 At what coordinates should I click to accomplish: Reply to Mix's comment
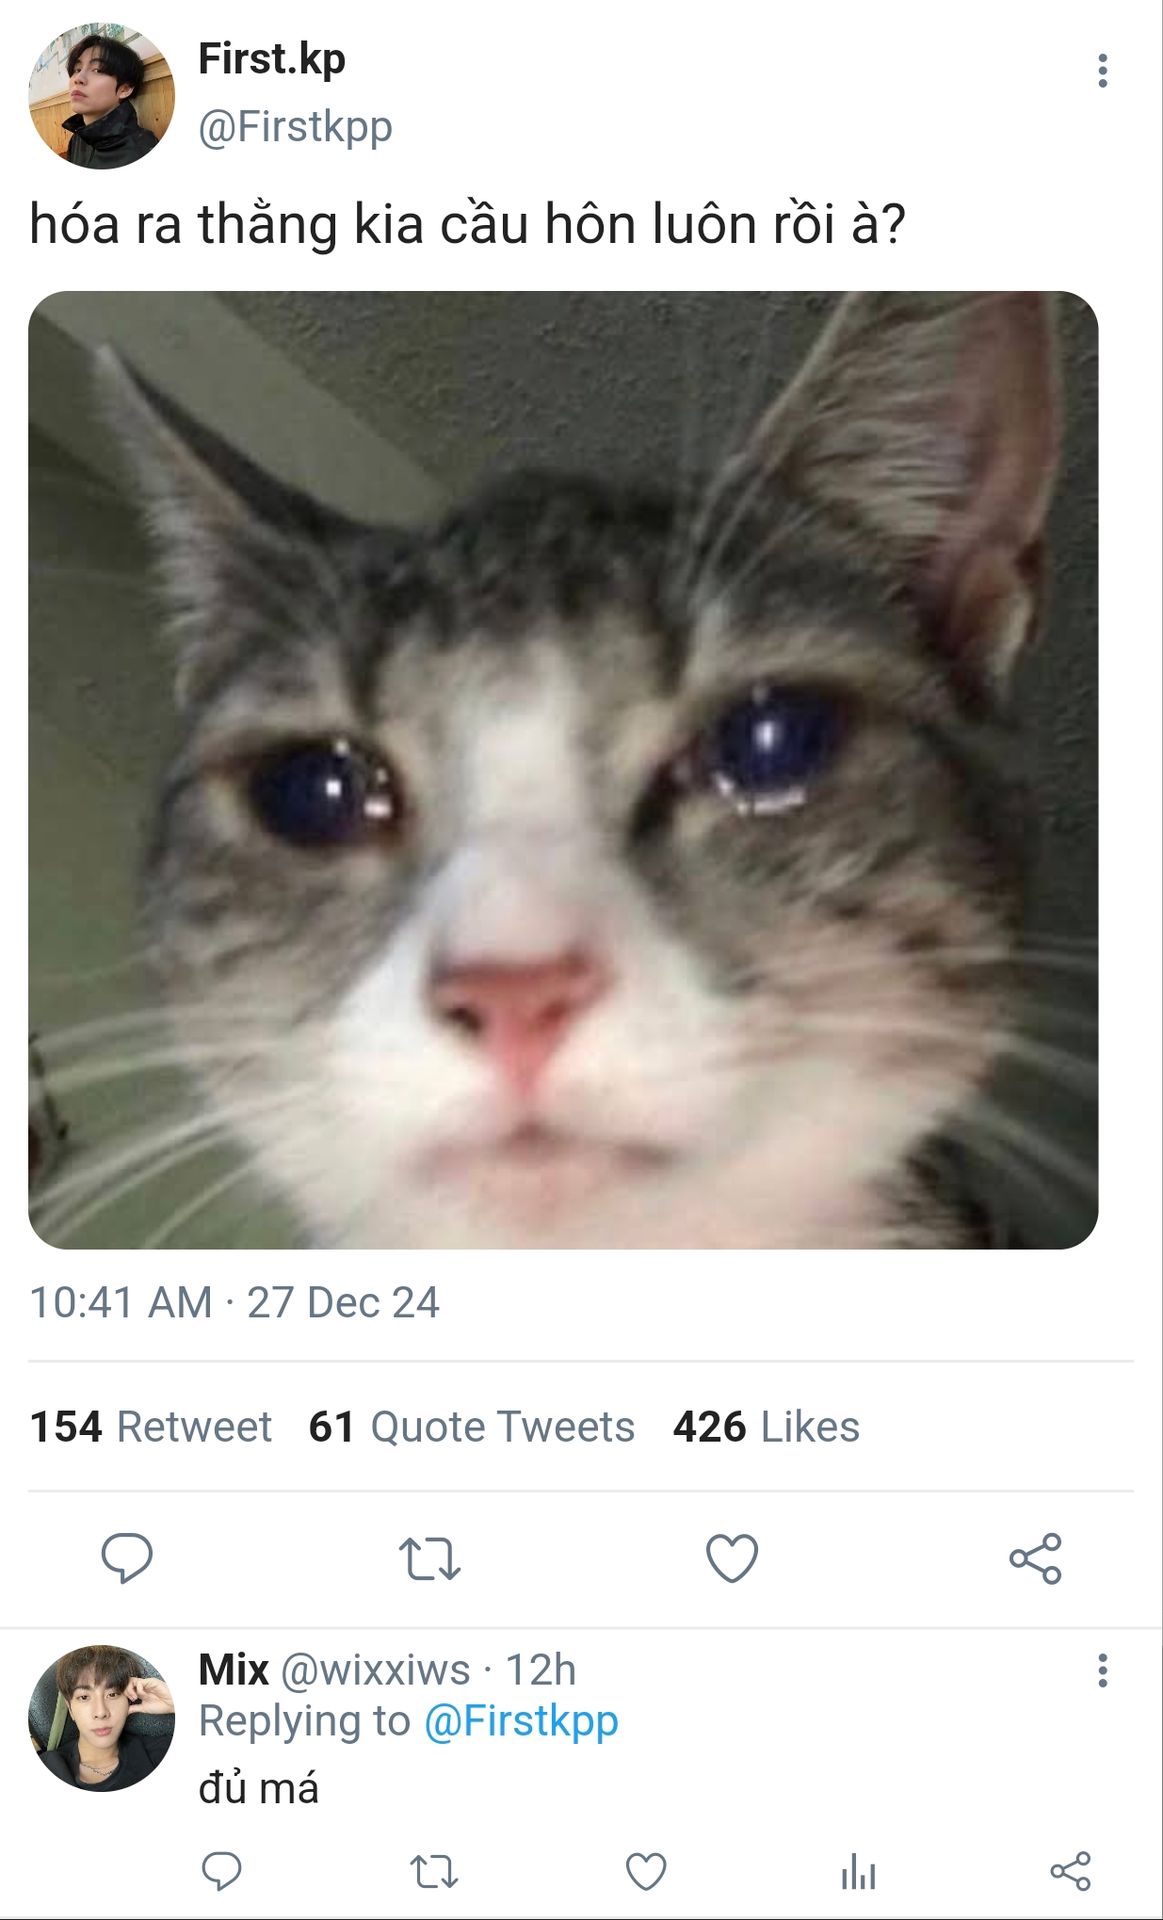tap(221, 1870)
